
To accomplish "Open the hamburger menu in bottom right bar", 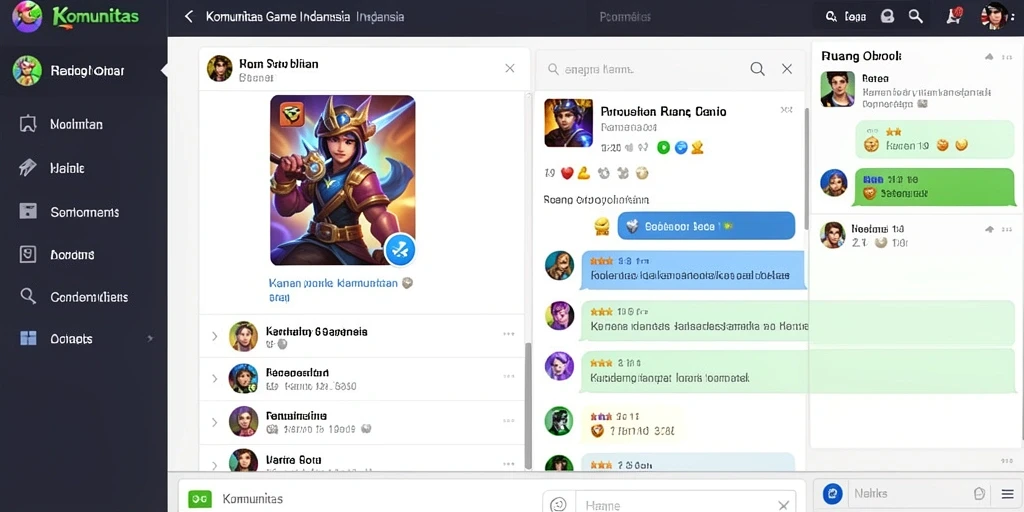I will (x=1007, y=494).
